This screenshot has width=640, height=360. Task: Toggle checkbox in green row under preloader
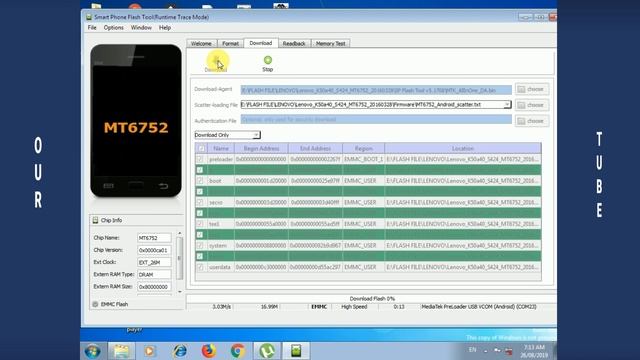pyautogui.click(x=200, y=170)
